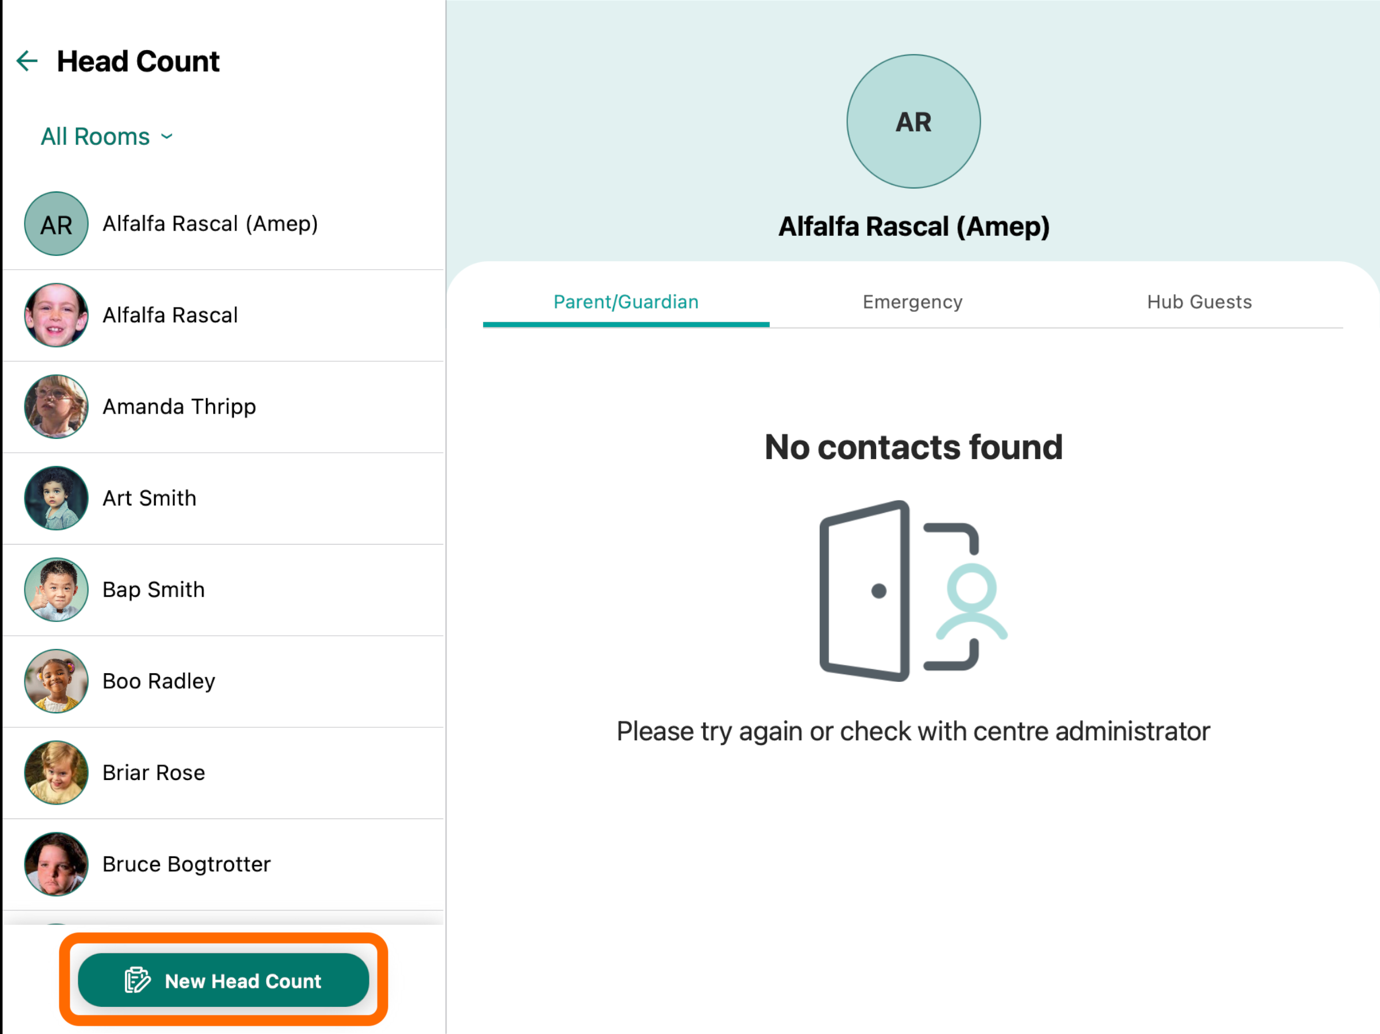View the Hub Guests tab
Screen dimensions: 1380x1034
(x=1199, y=302)
